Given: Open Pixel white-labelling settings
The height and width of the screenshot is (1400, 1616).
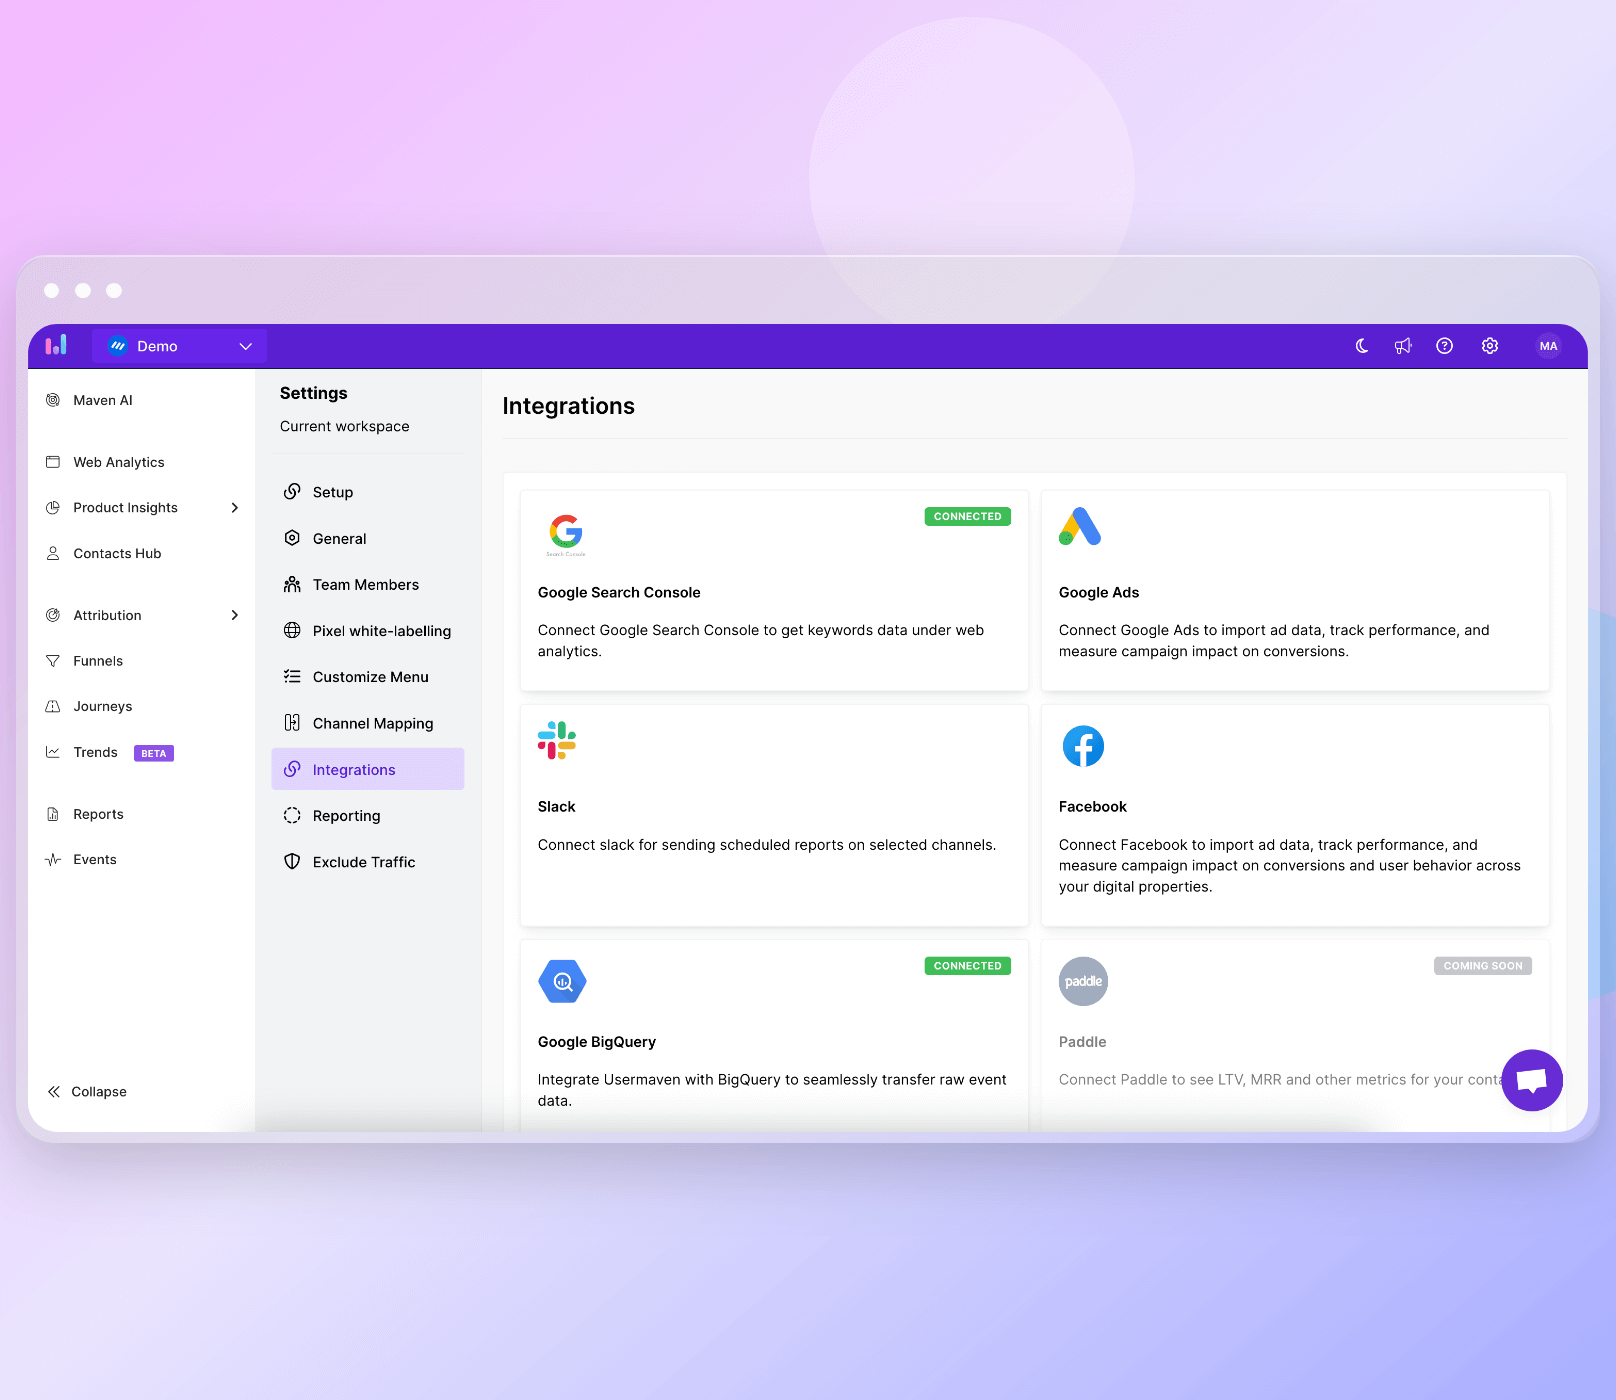Looking at the screenshot, I should pyautogui.click(x=382, y=631).
